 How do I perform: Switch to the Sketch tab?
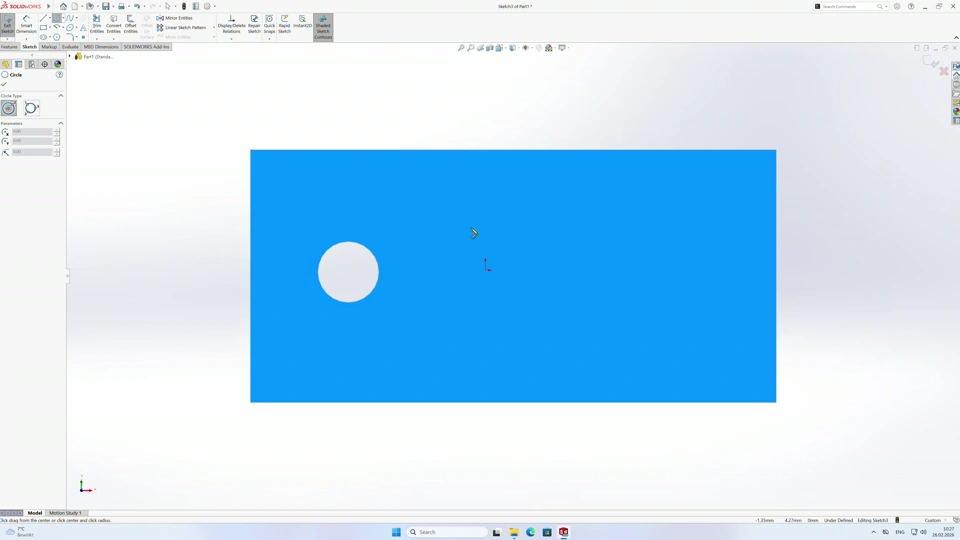(29, 47)
